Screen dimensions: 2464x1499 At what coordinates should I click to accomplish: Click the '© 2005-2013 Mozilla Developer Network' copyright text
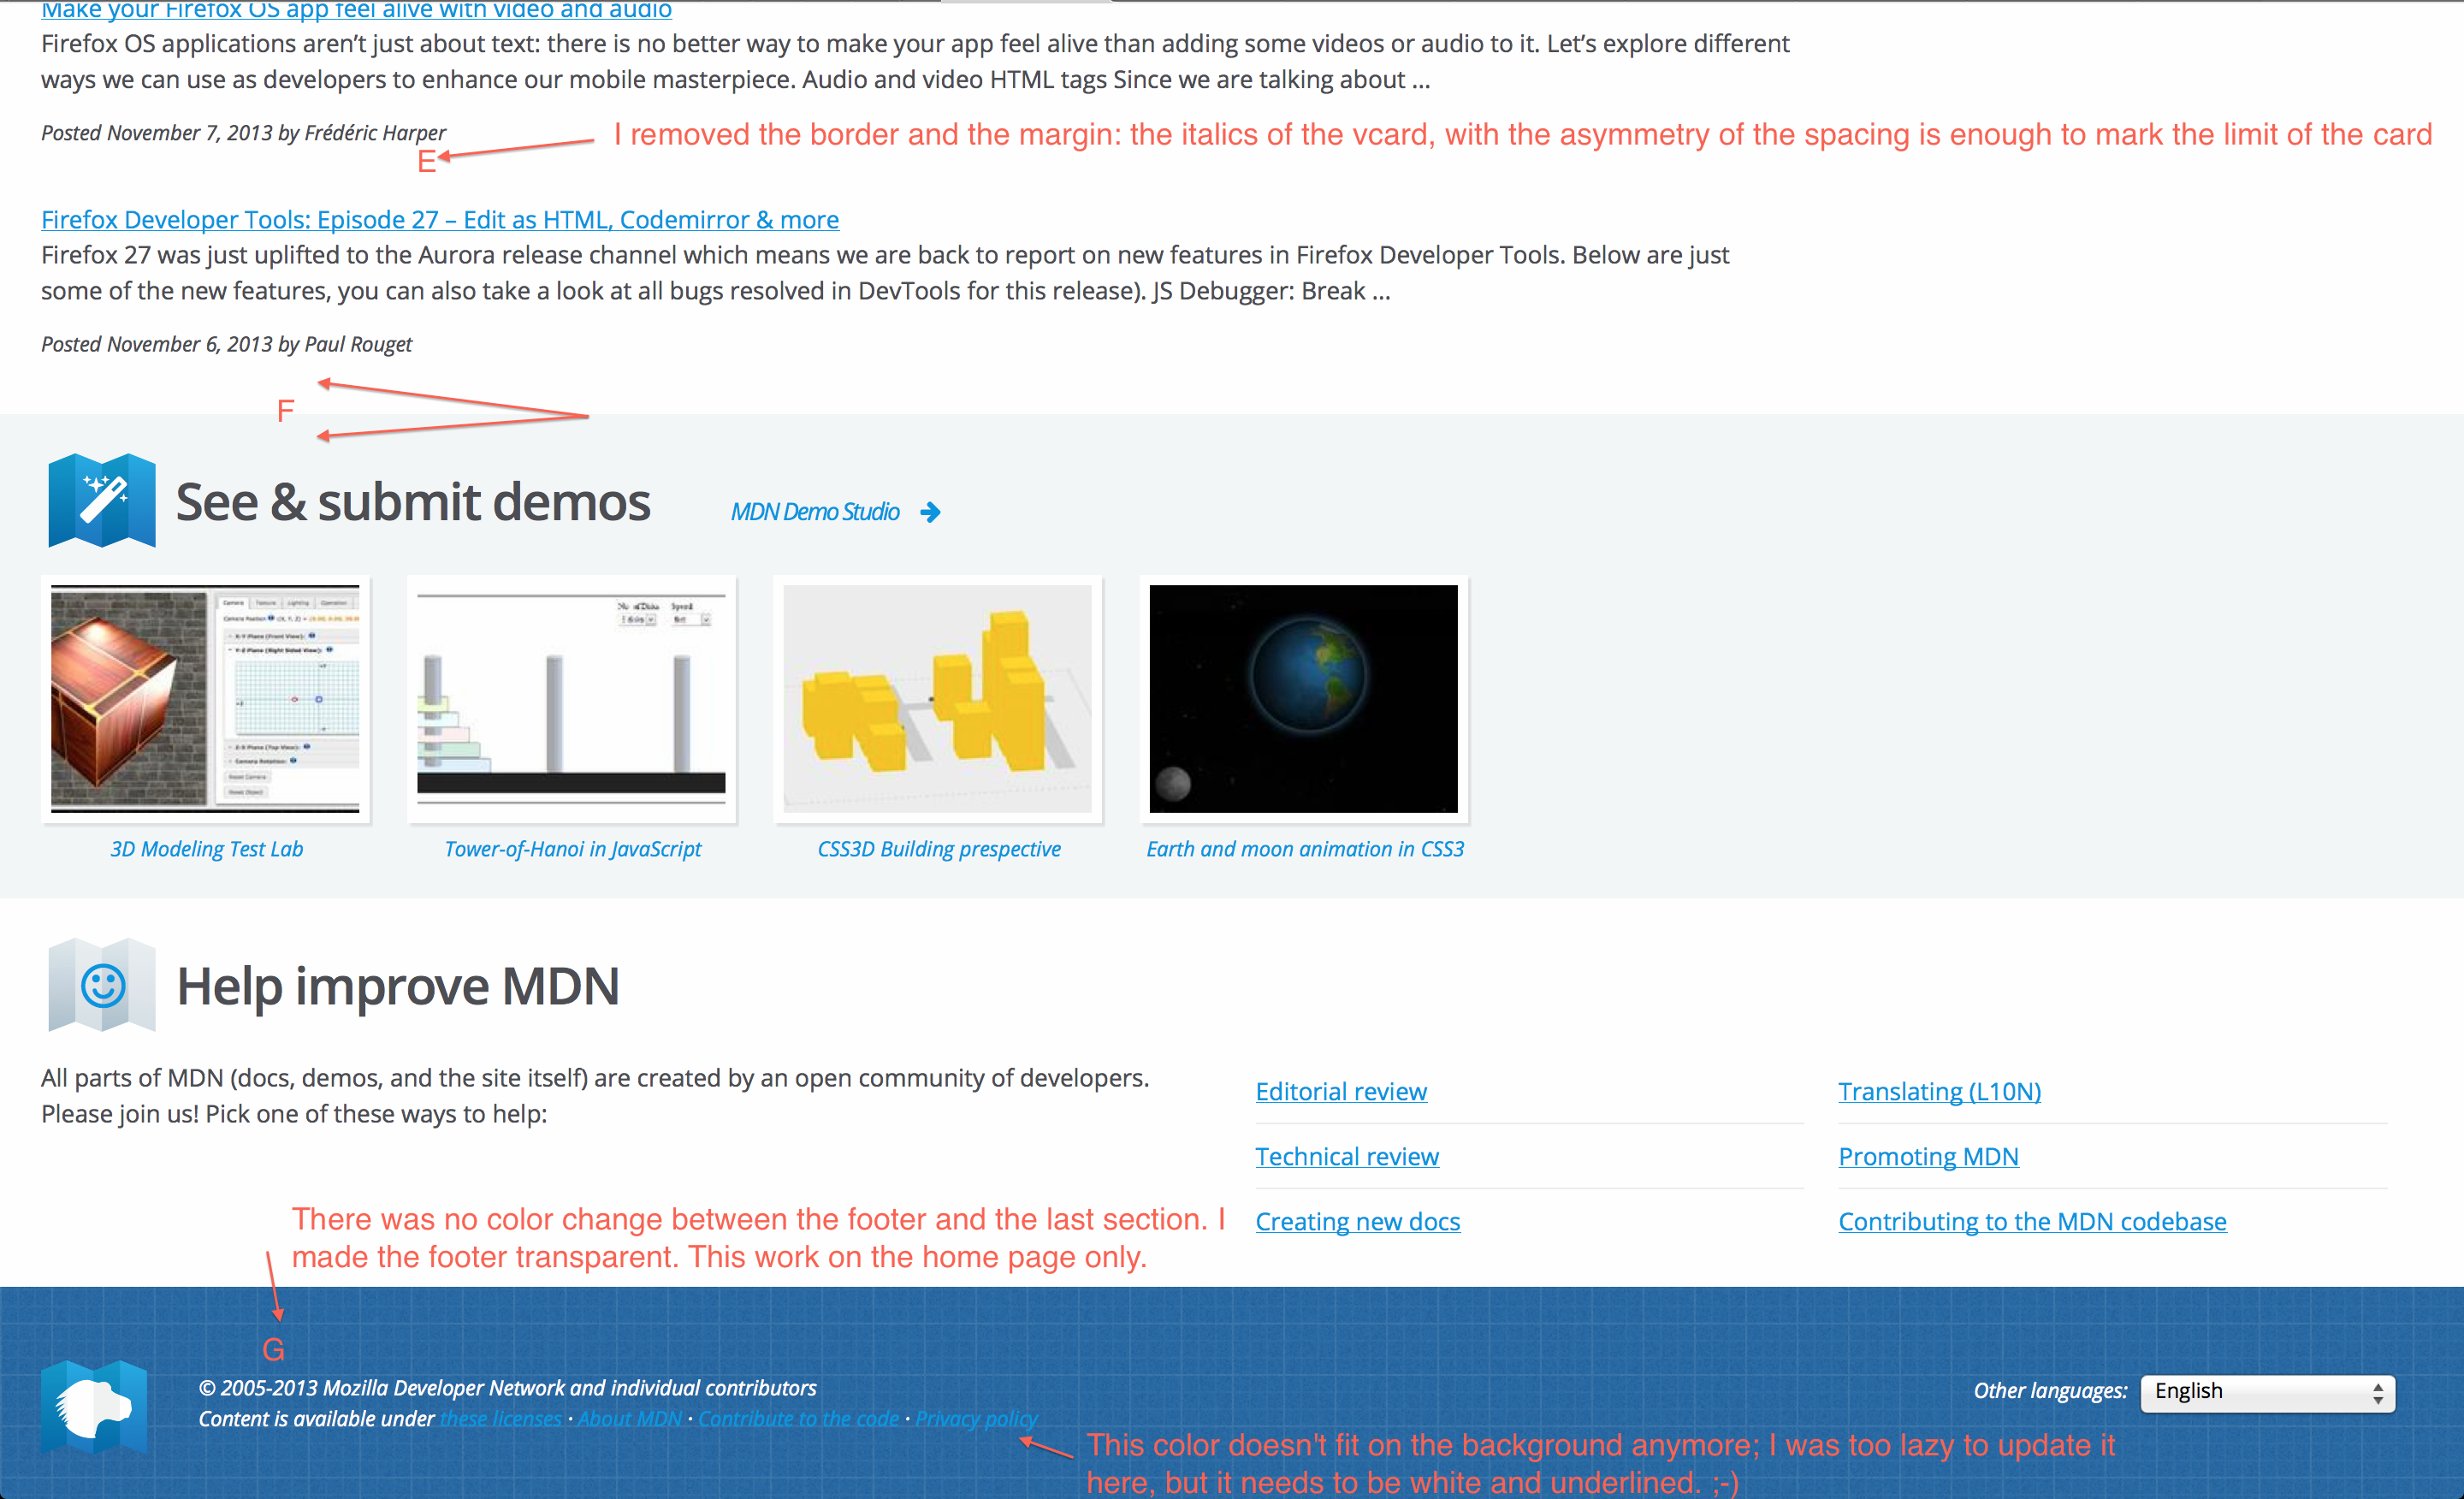(x=507, y=1388)
